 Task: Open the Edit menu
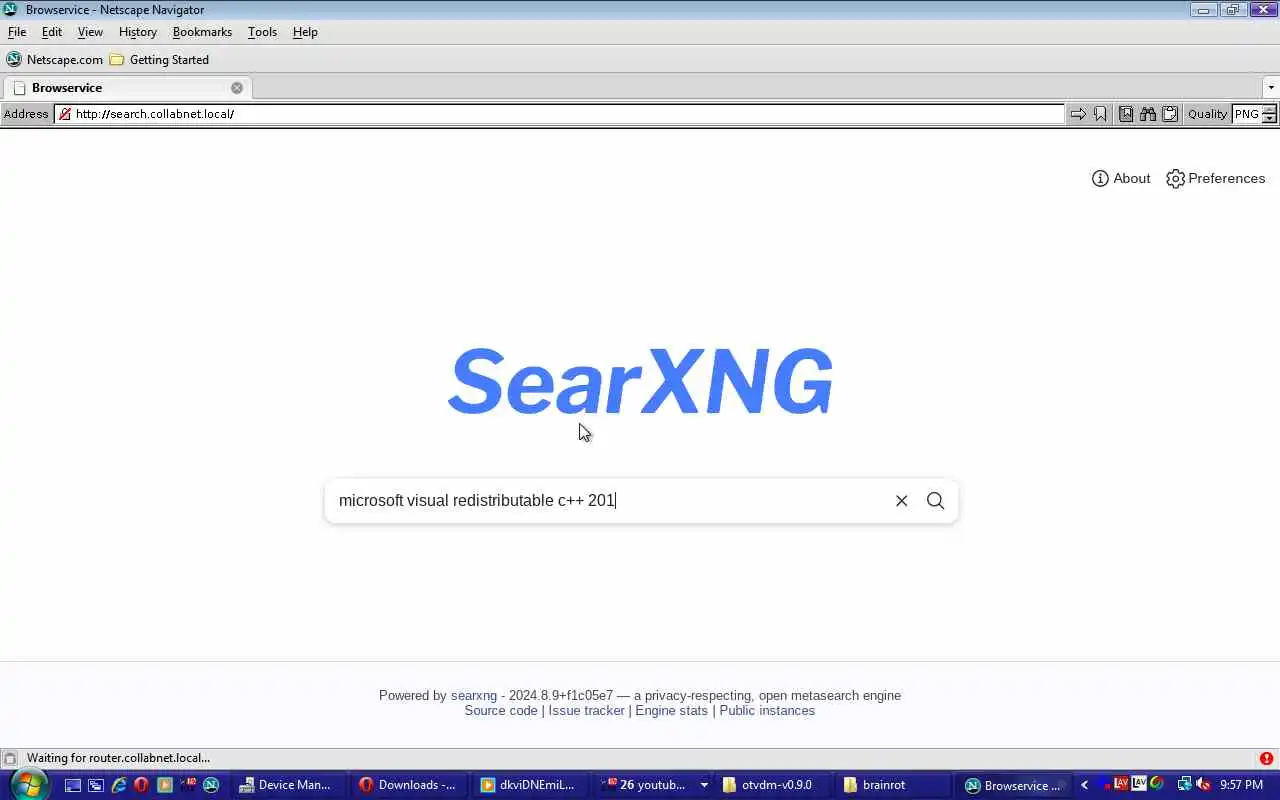pyautogui.click(x=52, y=32)
